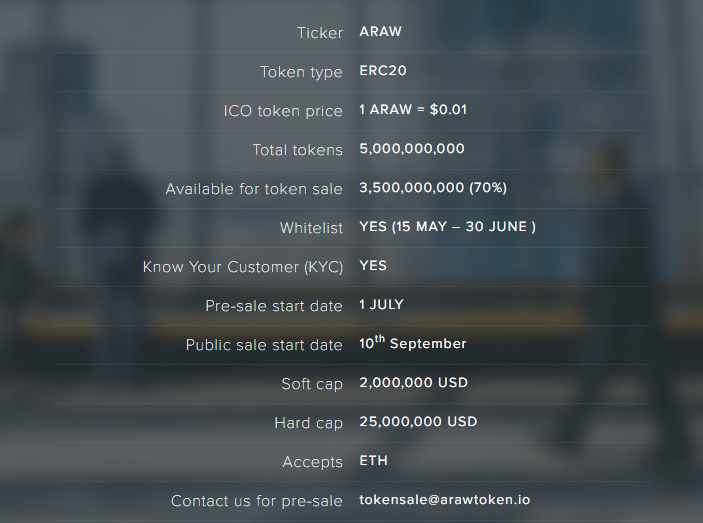Click the ETH accepted currency value
This screenshot has height=523, width=703.
[x=373, y=461]
